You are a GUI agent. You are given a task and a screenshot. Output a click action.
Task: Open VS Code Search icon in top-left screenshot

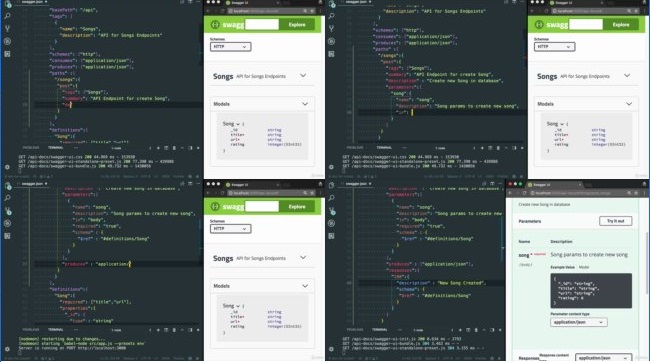pyautogui.click(x=7, y=16)
